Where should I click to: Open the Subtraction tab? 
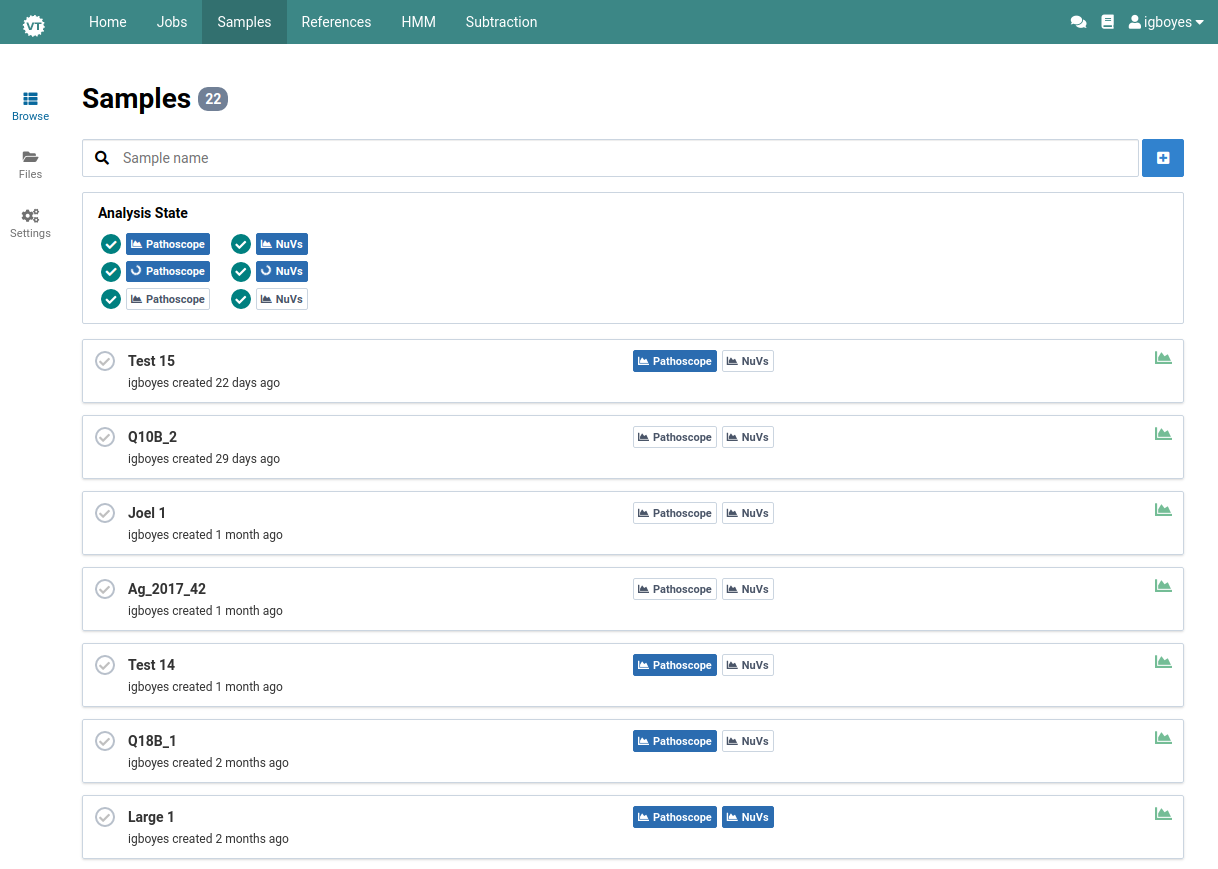501,22
